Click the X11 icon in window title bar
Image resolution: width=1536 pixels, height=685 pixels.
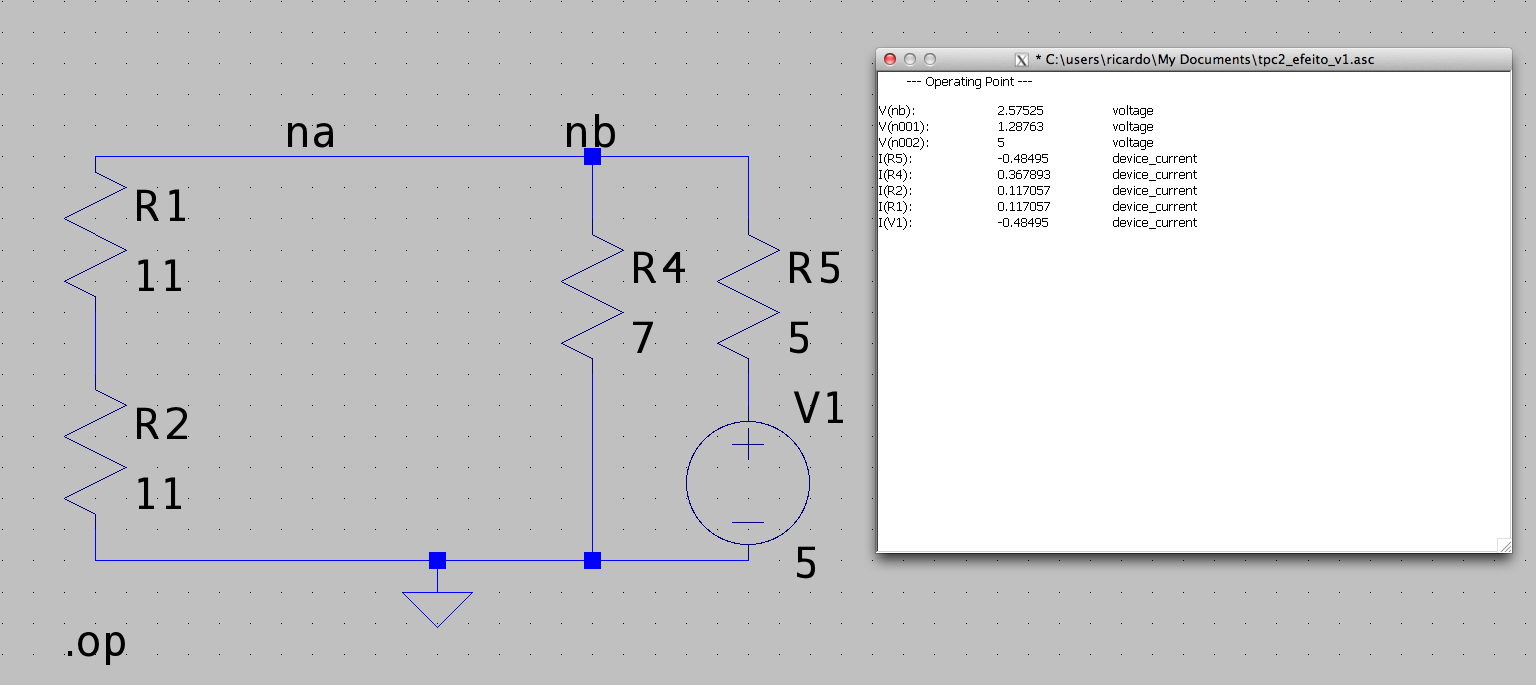coord(1021,60)
